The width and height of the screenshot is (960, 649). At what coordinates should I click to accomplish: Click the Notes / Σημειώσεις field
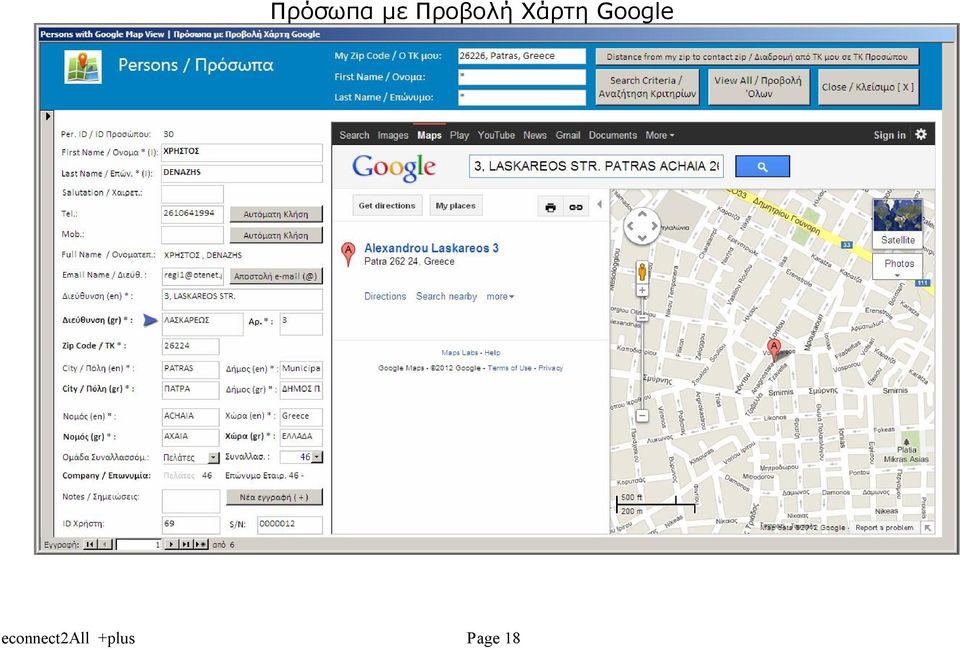[190, 501]
